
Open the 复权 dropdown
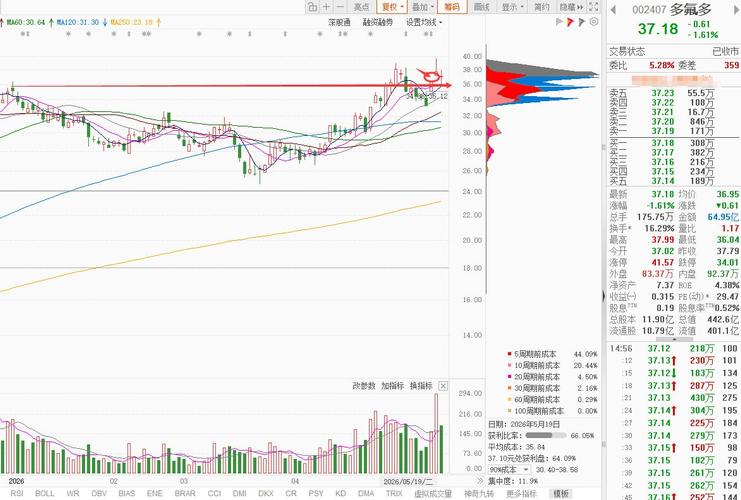392,7
